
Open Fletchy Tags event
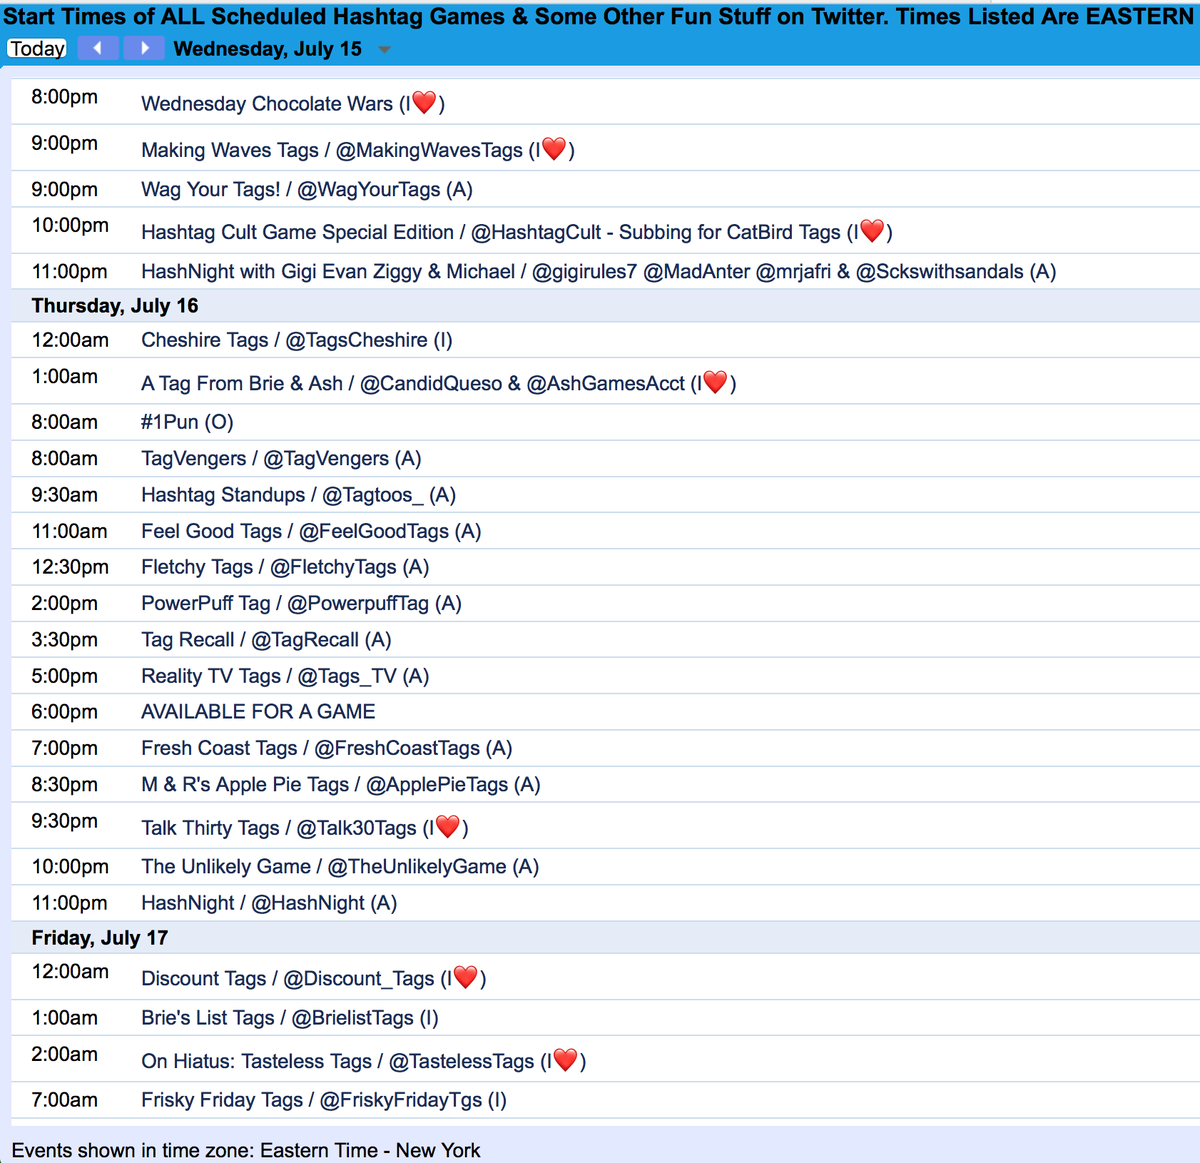click(x=285, y=567)
